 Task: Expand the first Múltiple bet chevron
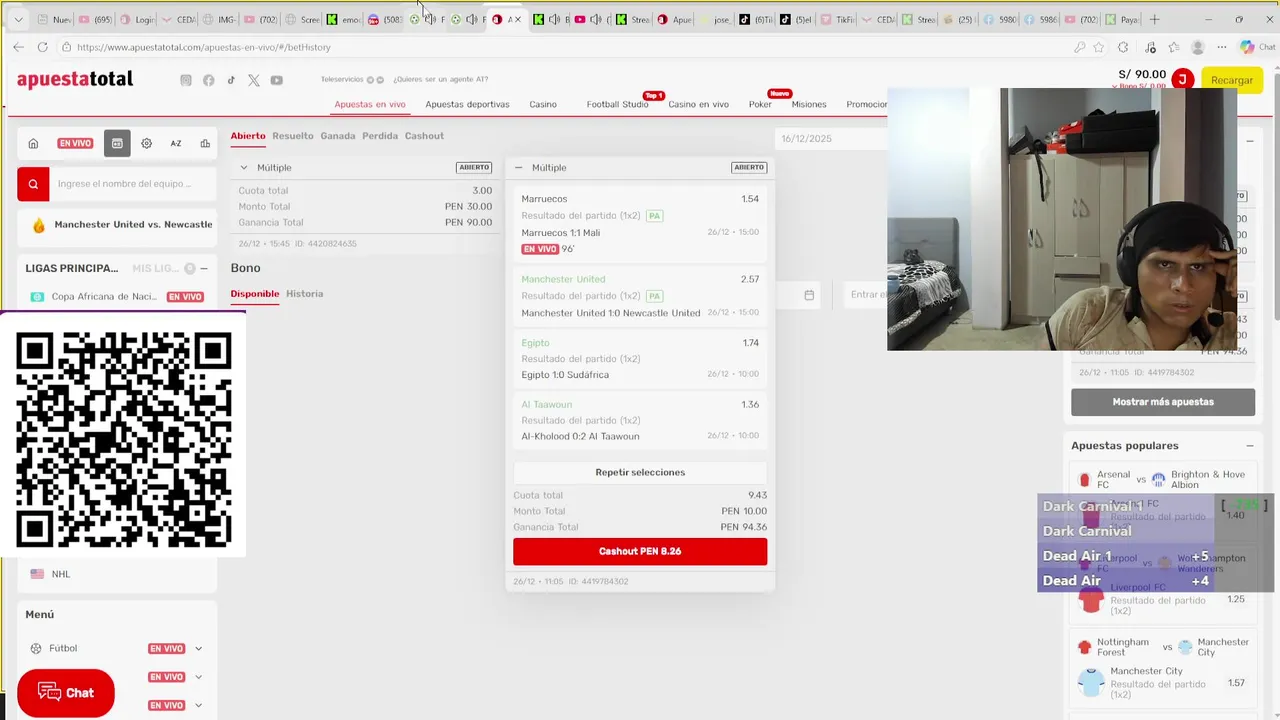(x=243, y=168)
